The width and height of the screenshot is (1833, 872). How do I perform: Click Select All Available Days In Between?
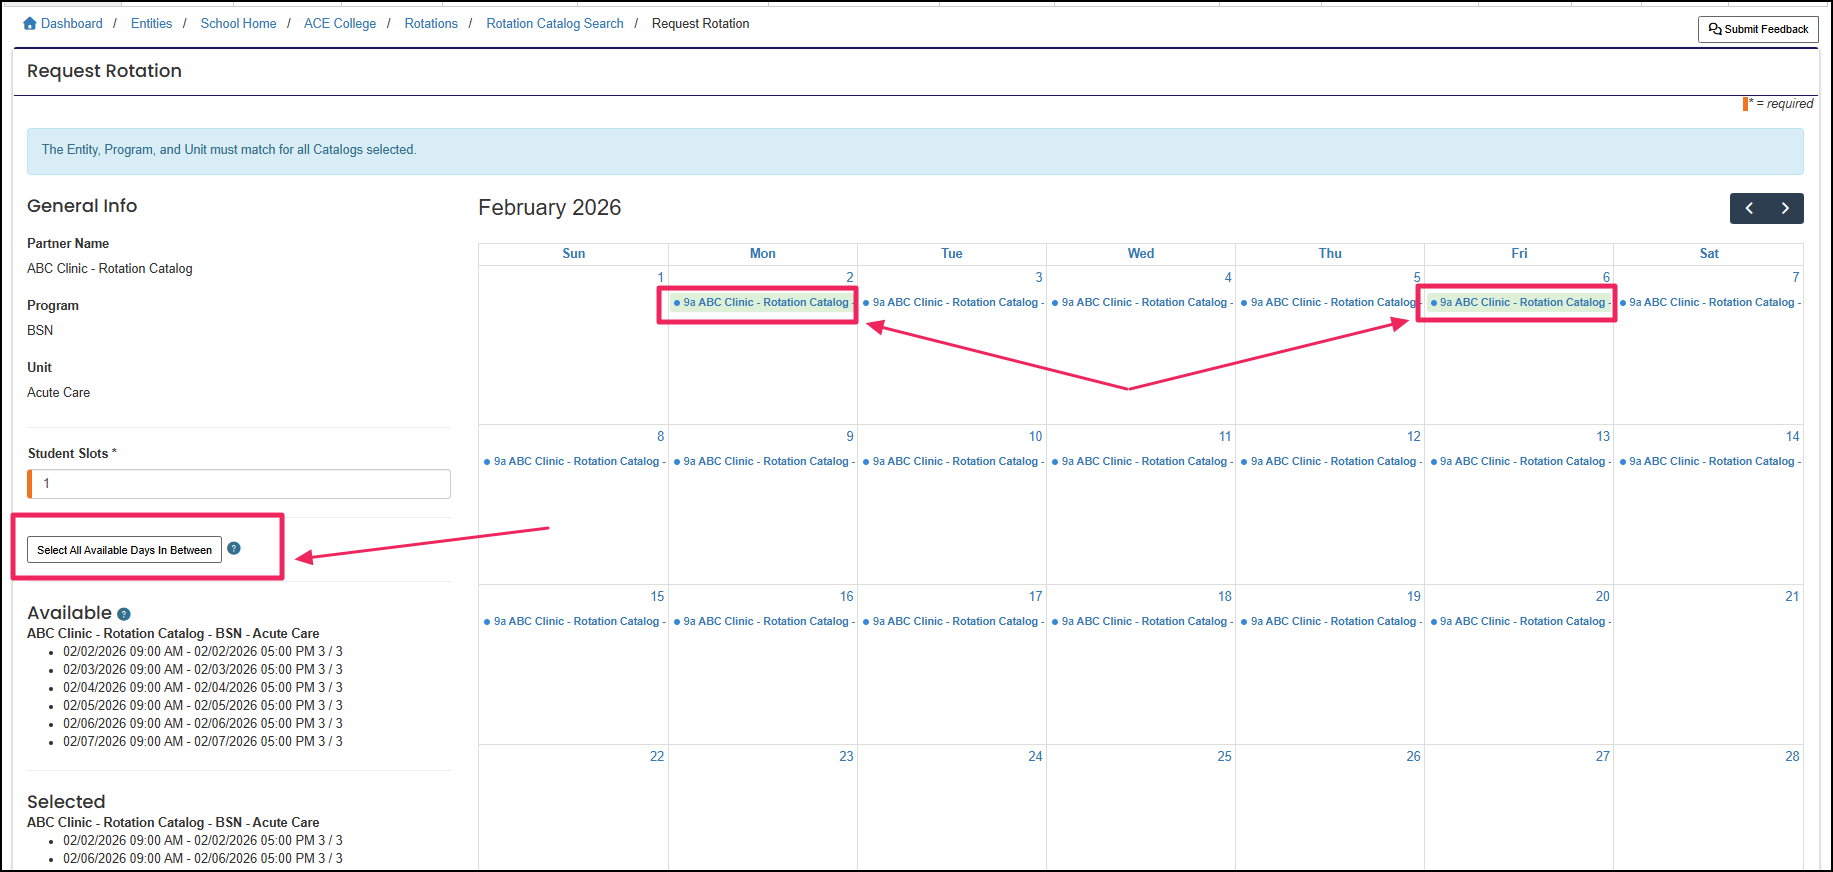point(124,550)
